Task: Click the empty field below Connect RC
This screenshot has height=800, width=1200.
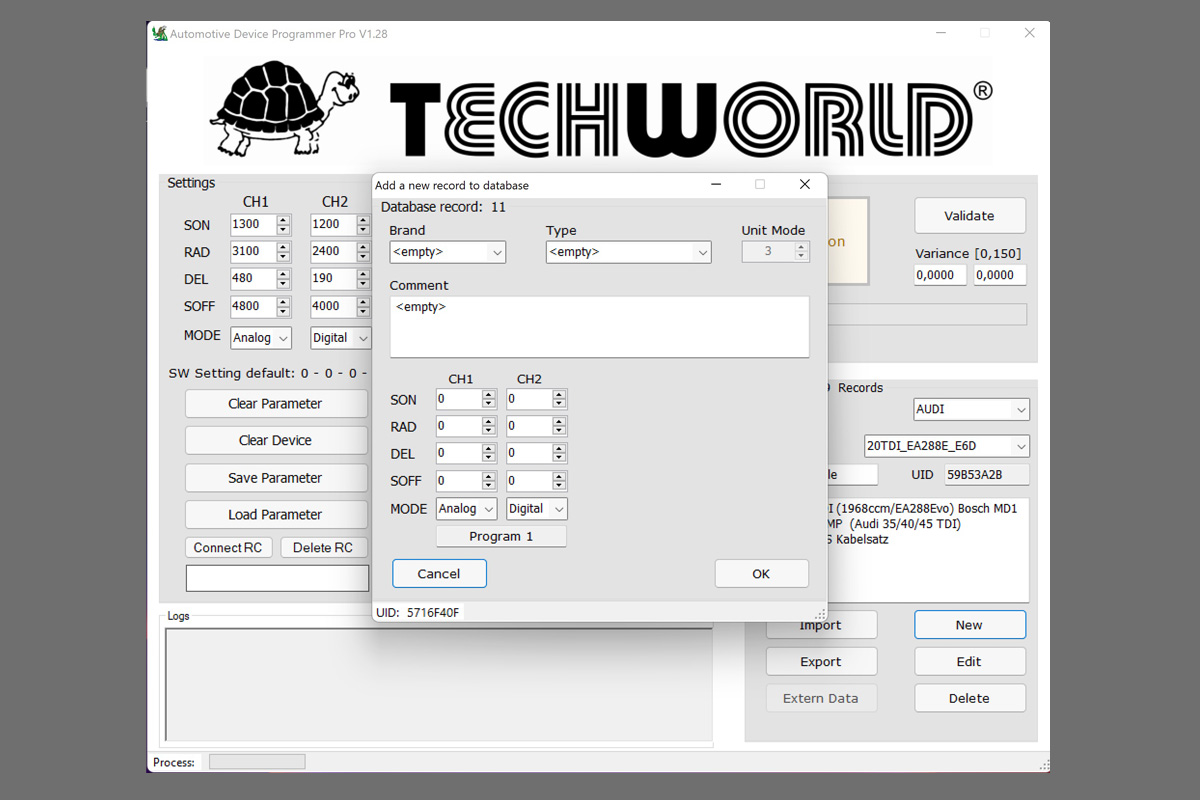Action: tap(277, 578)
